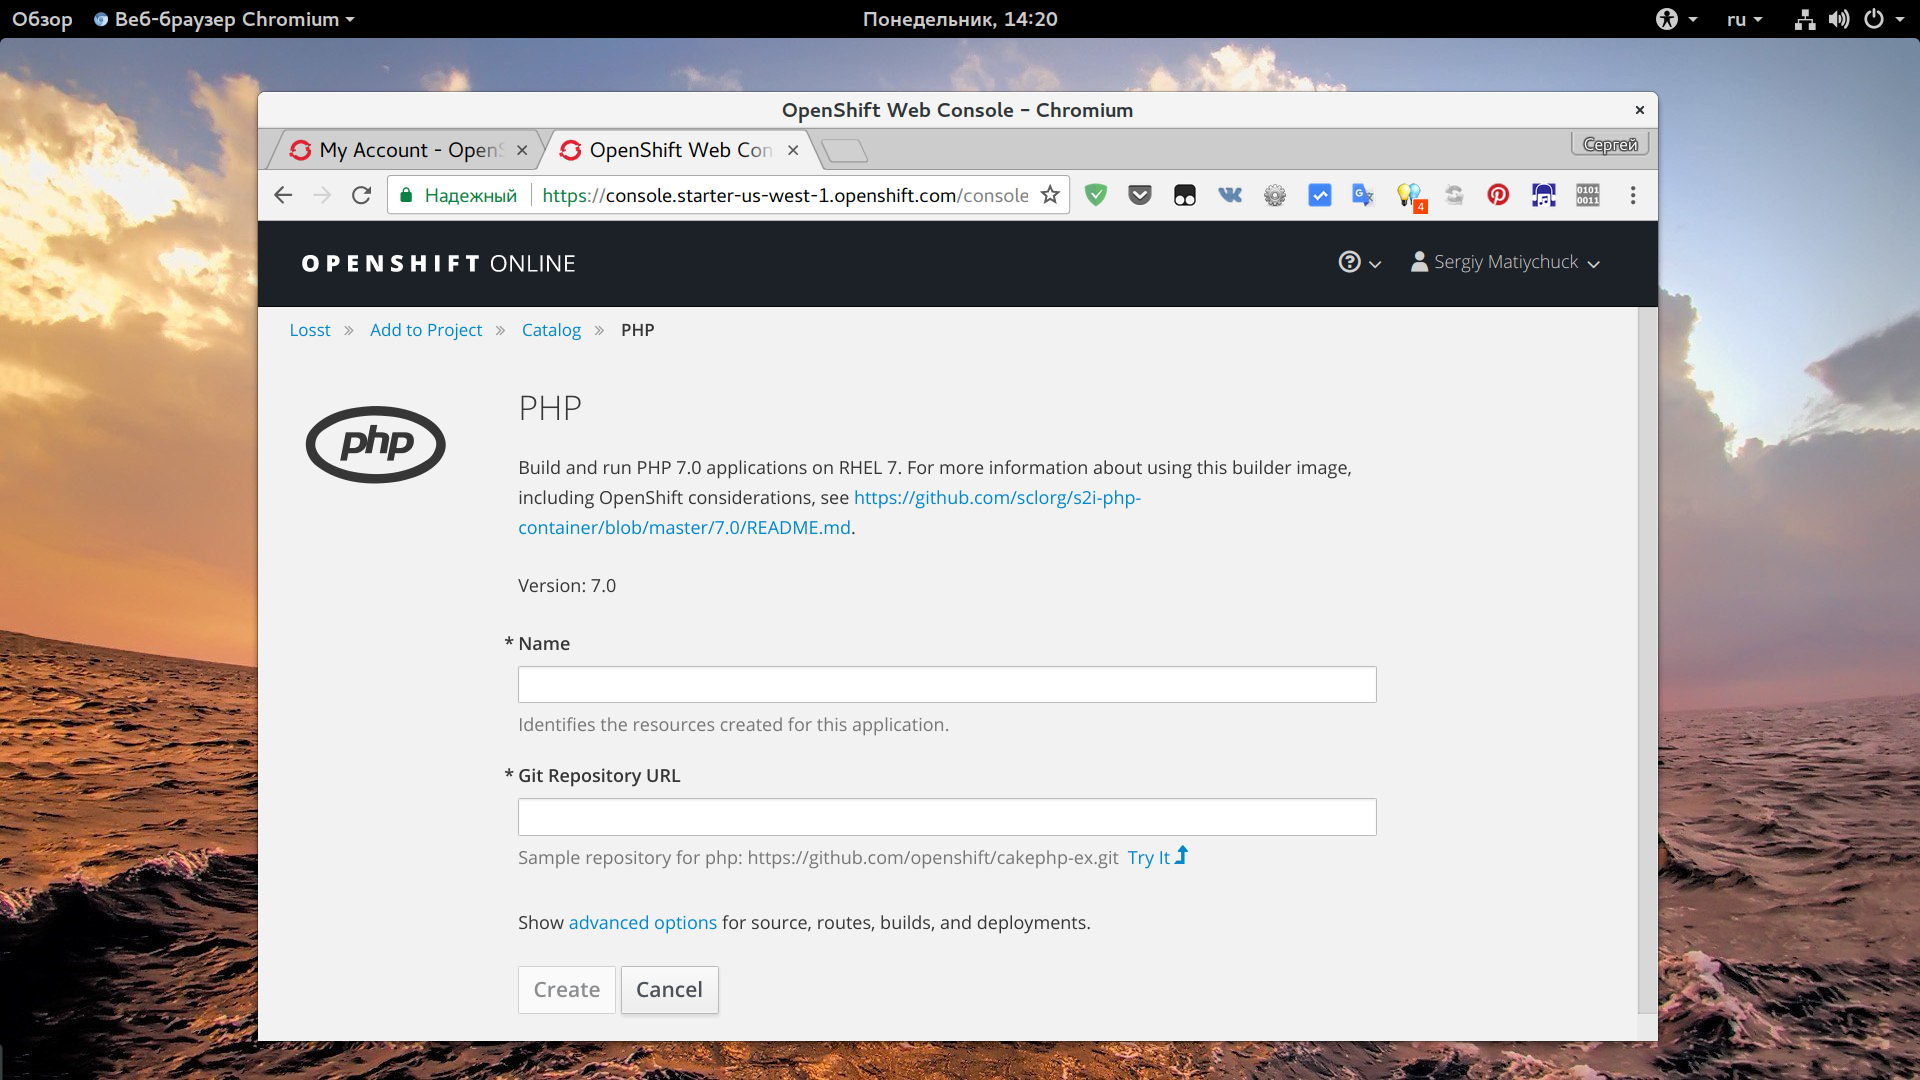The image size is (1920, 1080).
Task: Open the Pinterest extension
Action: point(1497,195)
